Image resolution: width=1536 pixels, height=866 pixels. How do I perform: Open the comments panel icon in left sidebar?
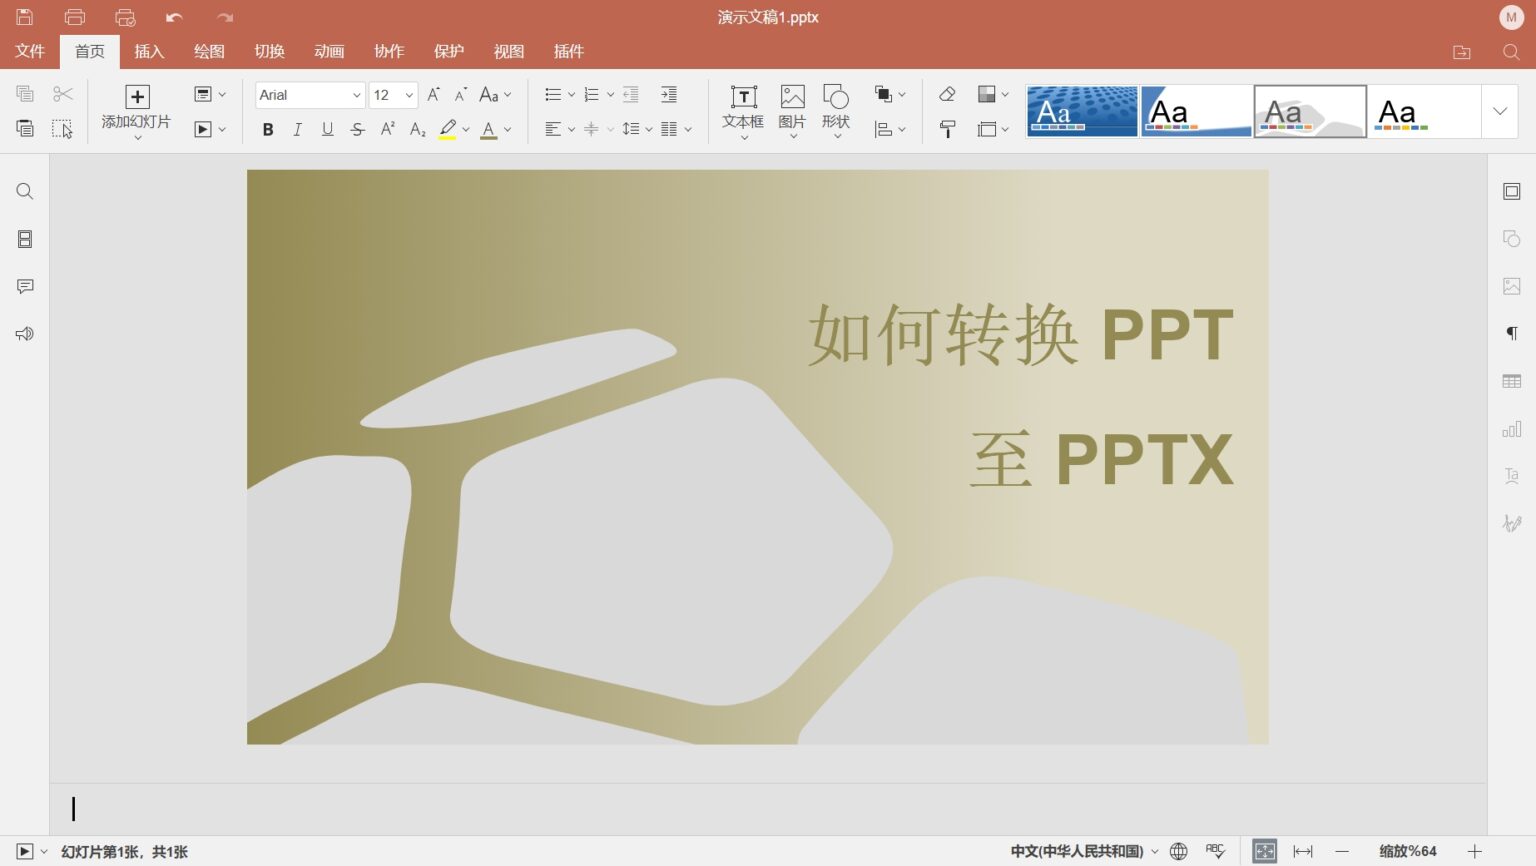point(24,286)
